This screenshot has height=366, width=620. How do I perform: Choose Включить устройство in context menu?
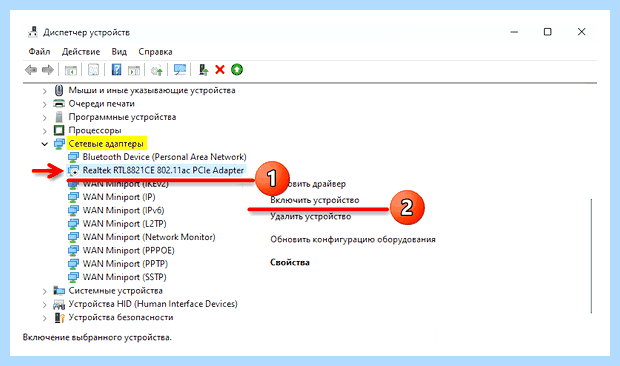(315, 200)
